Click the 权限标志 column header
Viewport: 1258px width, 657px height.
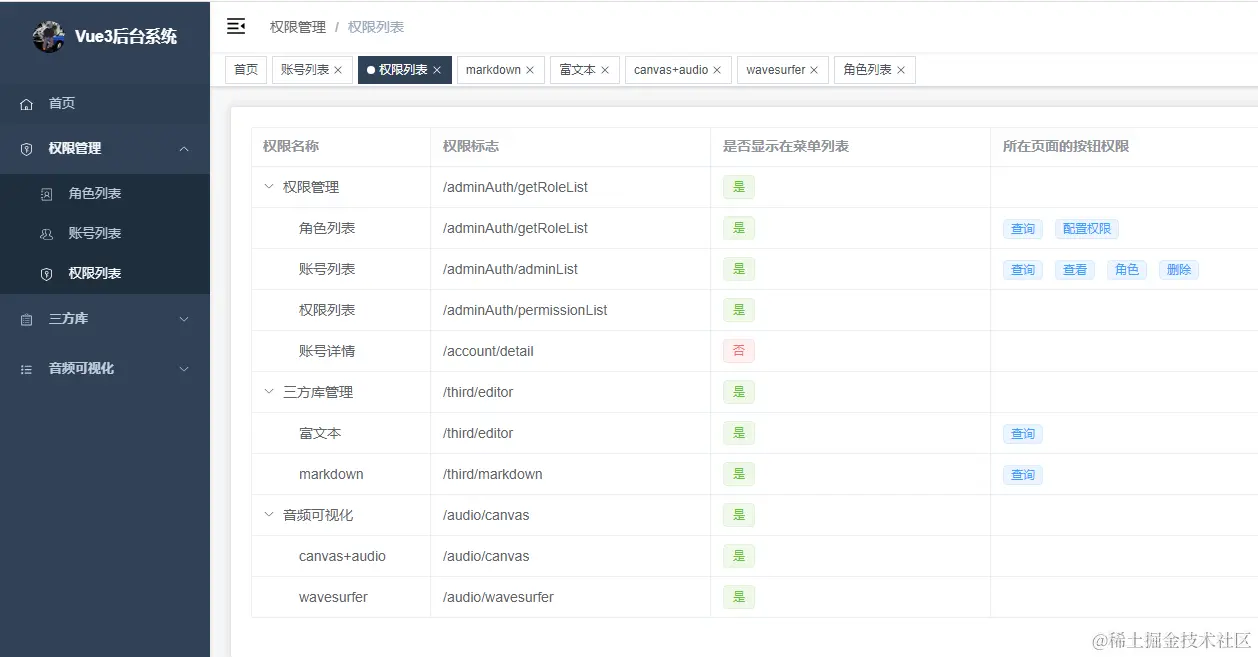570,146
